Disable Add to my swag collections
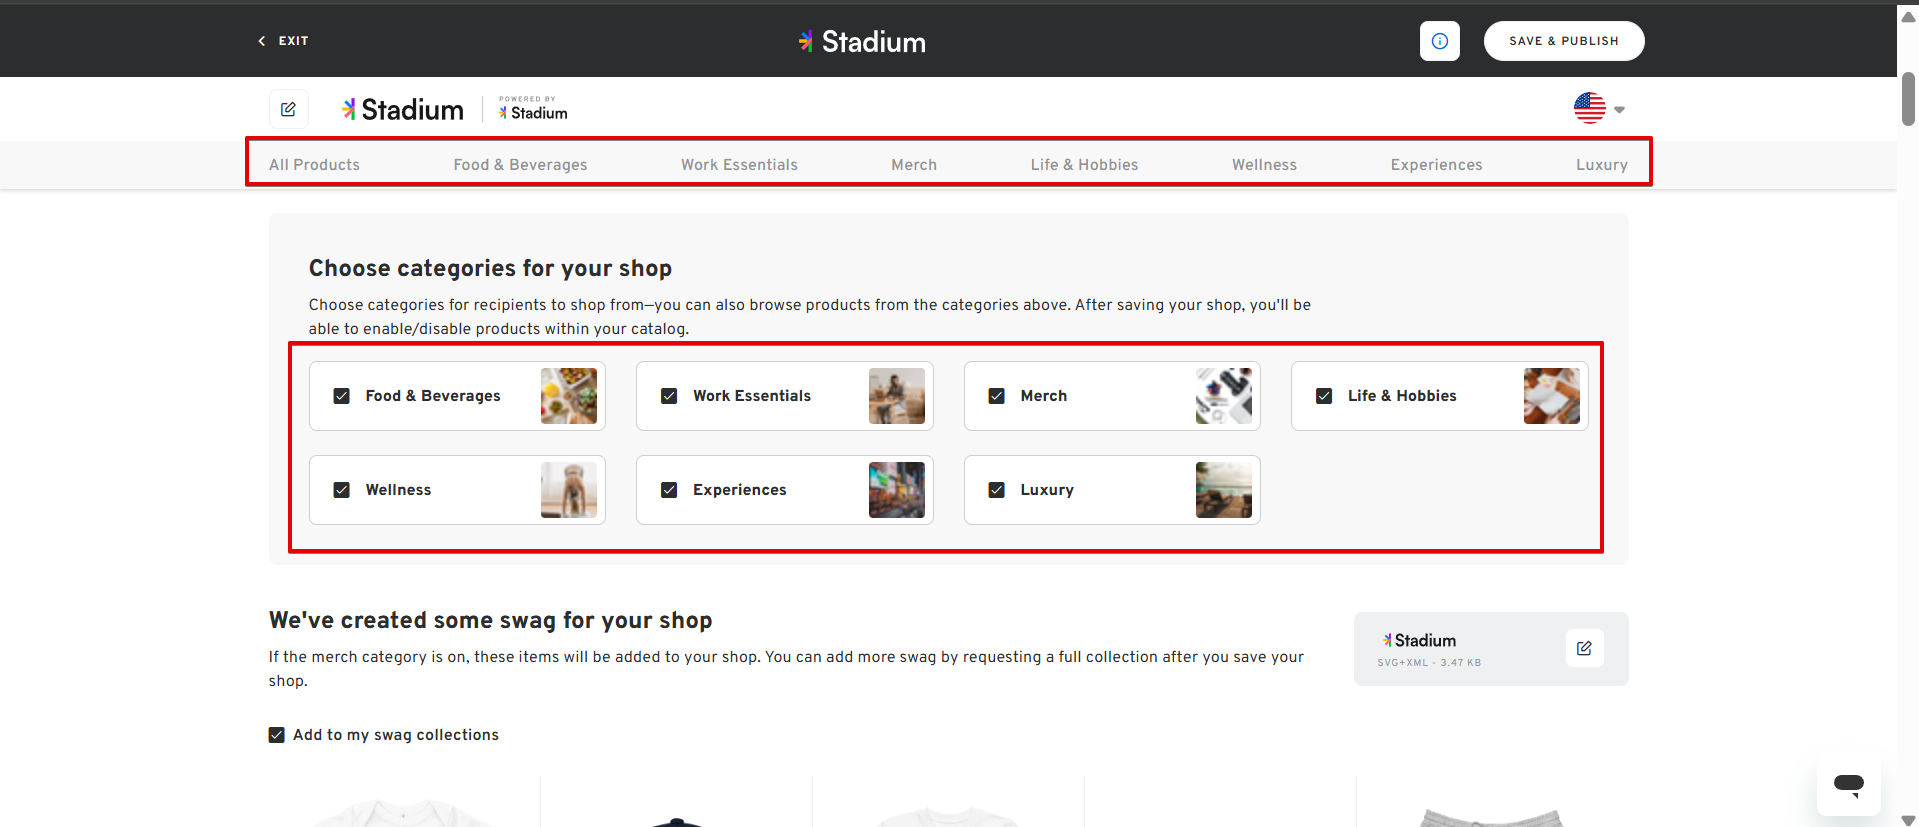The height and width of the screenshot is (827, 1919). (x=277, y=735)
